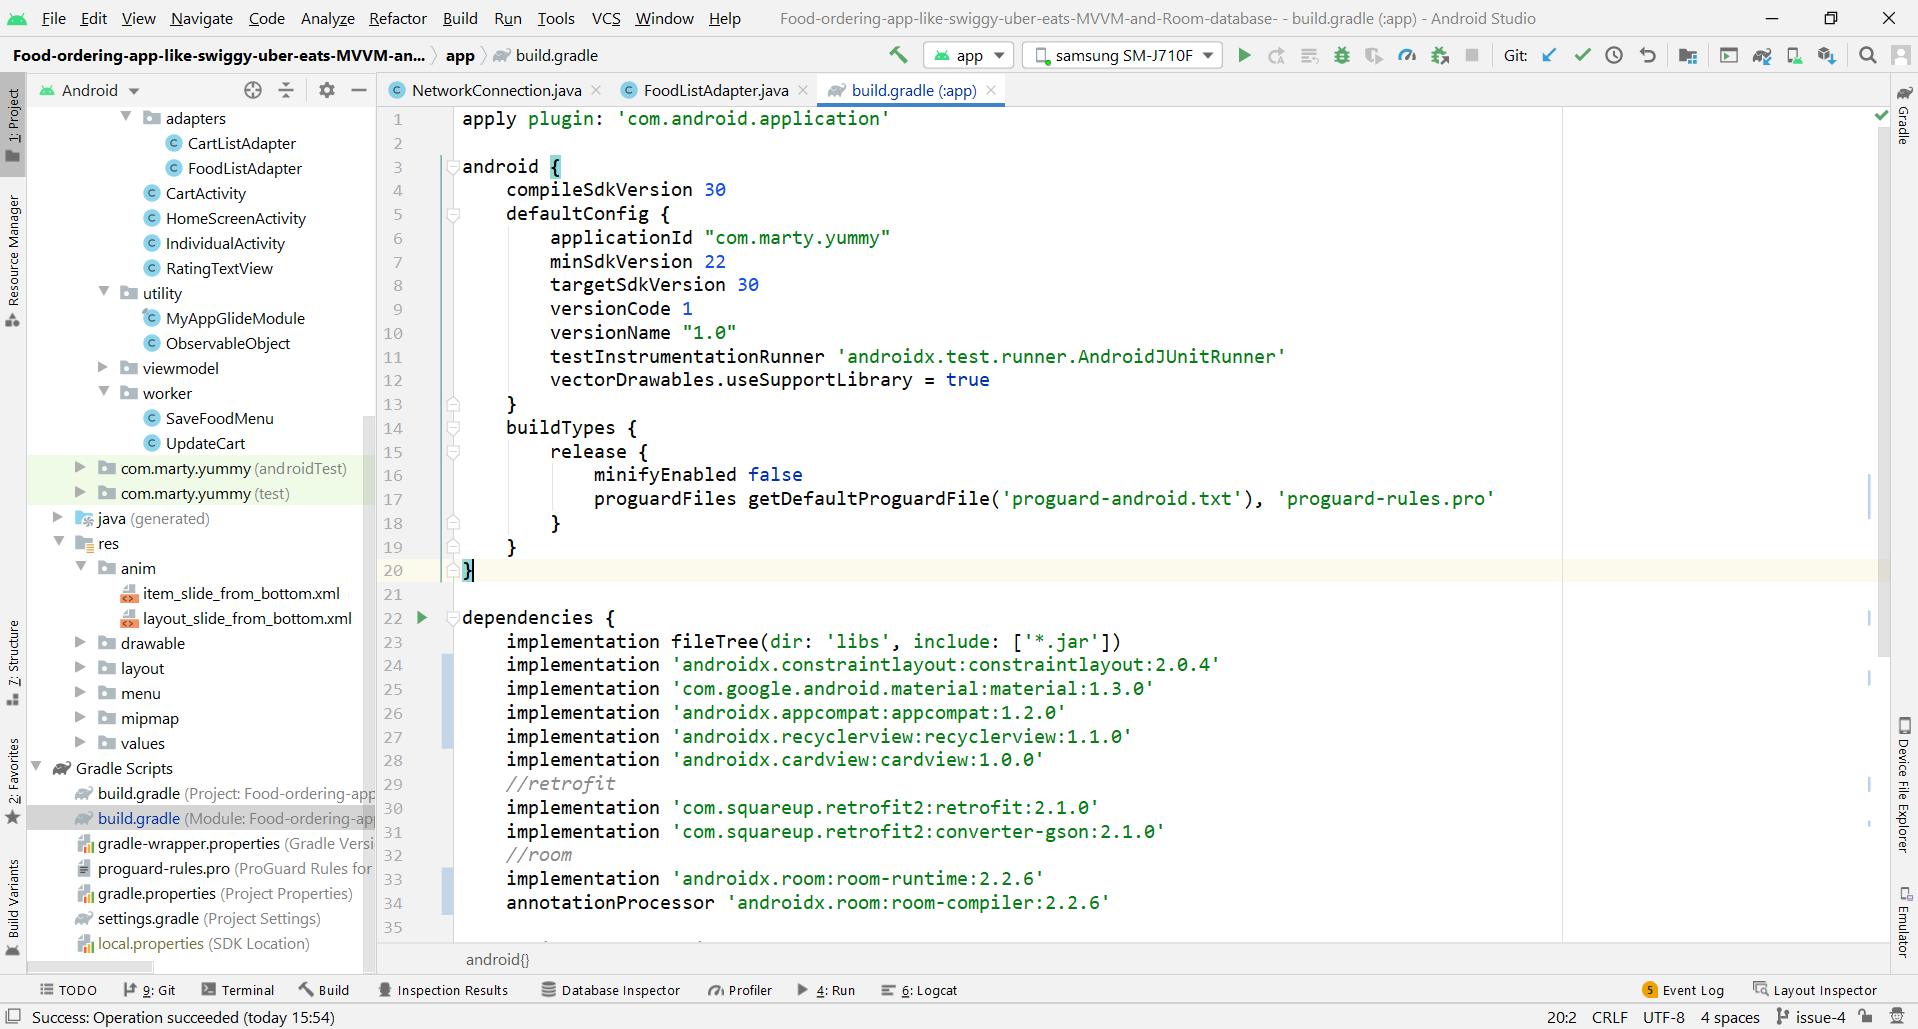Viewport: 1918px width, 1029px height.
Task: Fold the android block in editor gutter
Action: 453,166
